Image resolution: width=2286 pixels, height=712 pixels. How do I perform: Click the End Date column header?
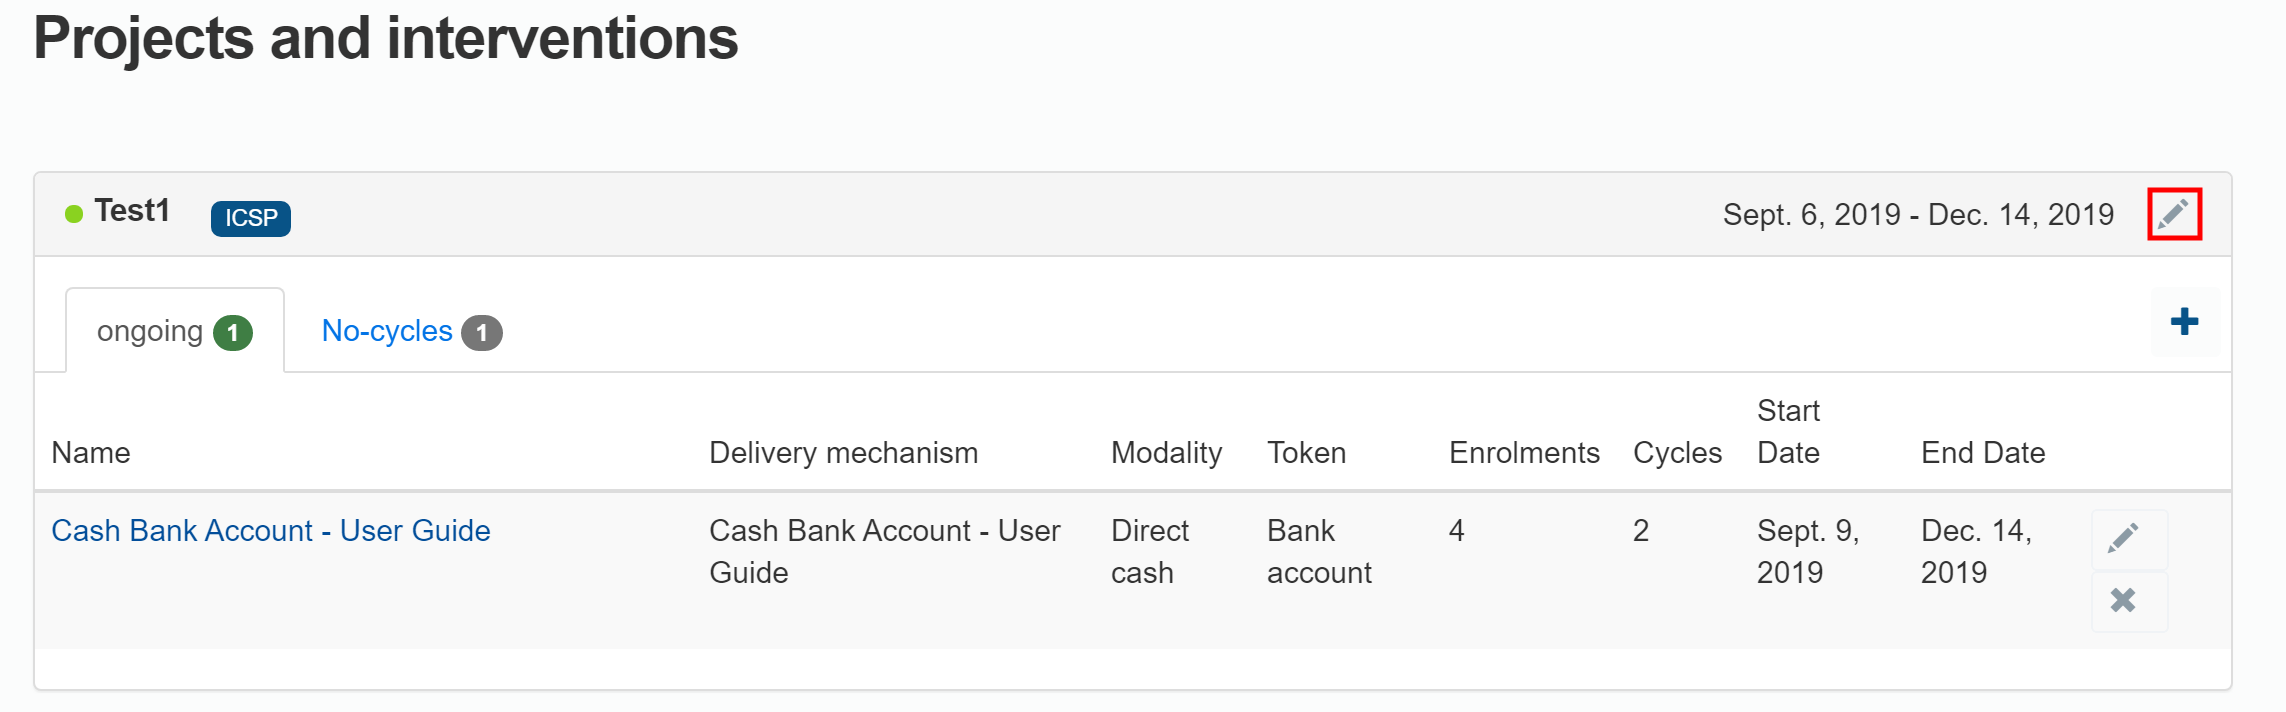coord(1983,453)
